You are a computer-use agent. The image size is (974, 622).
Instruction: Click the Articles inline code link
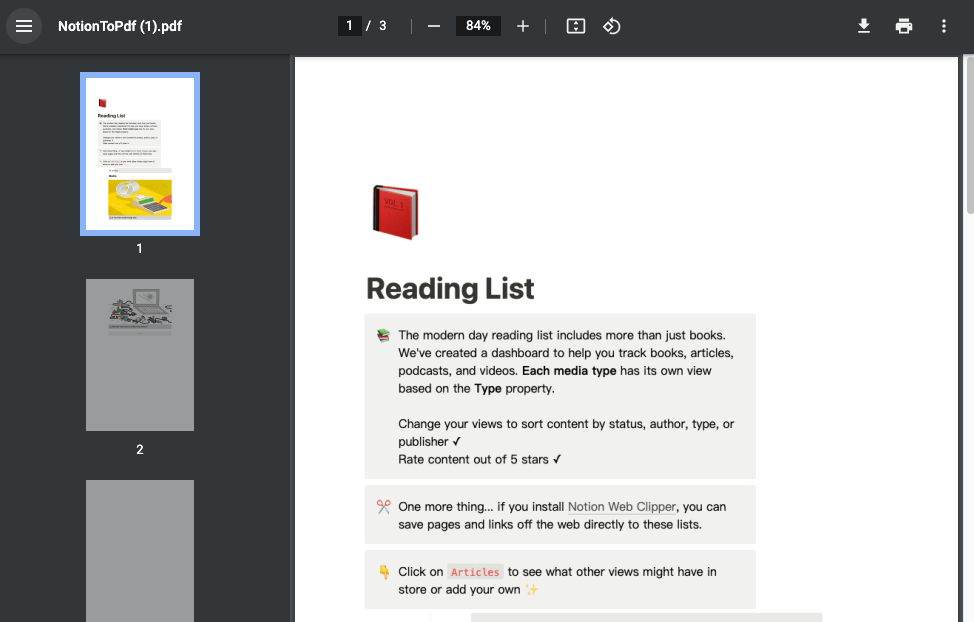coord(475,572)
